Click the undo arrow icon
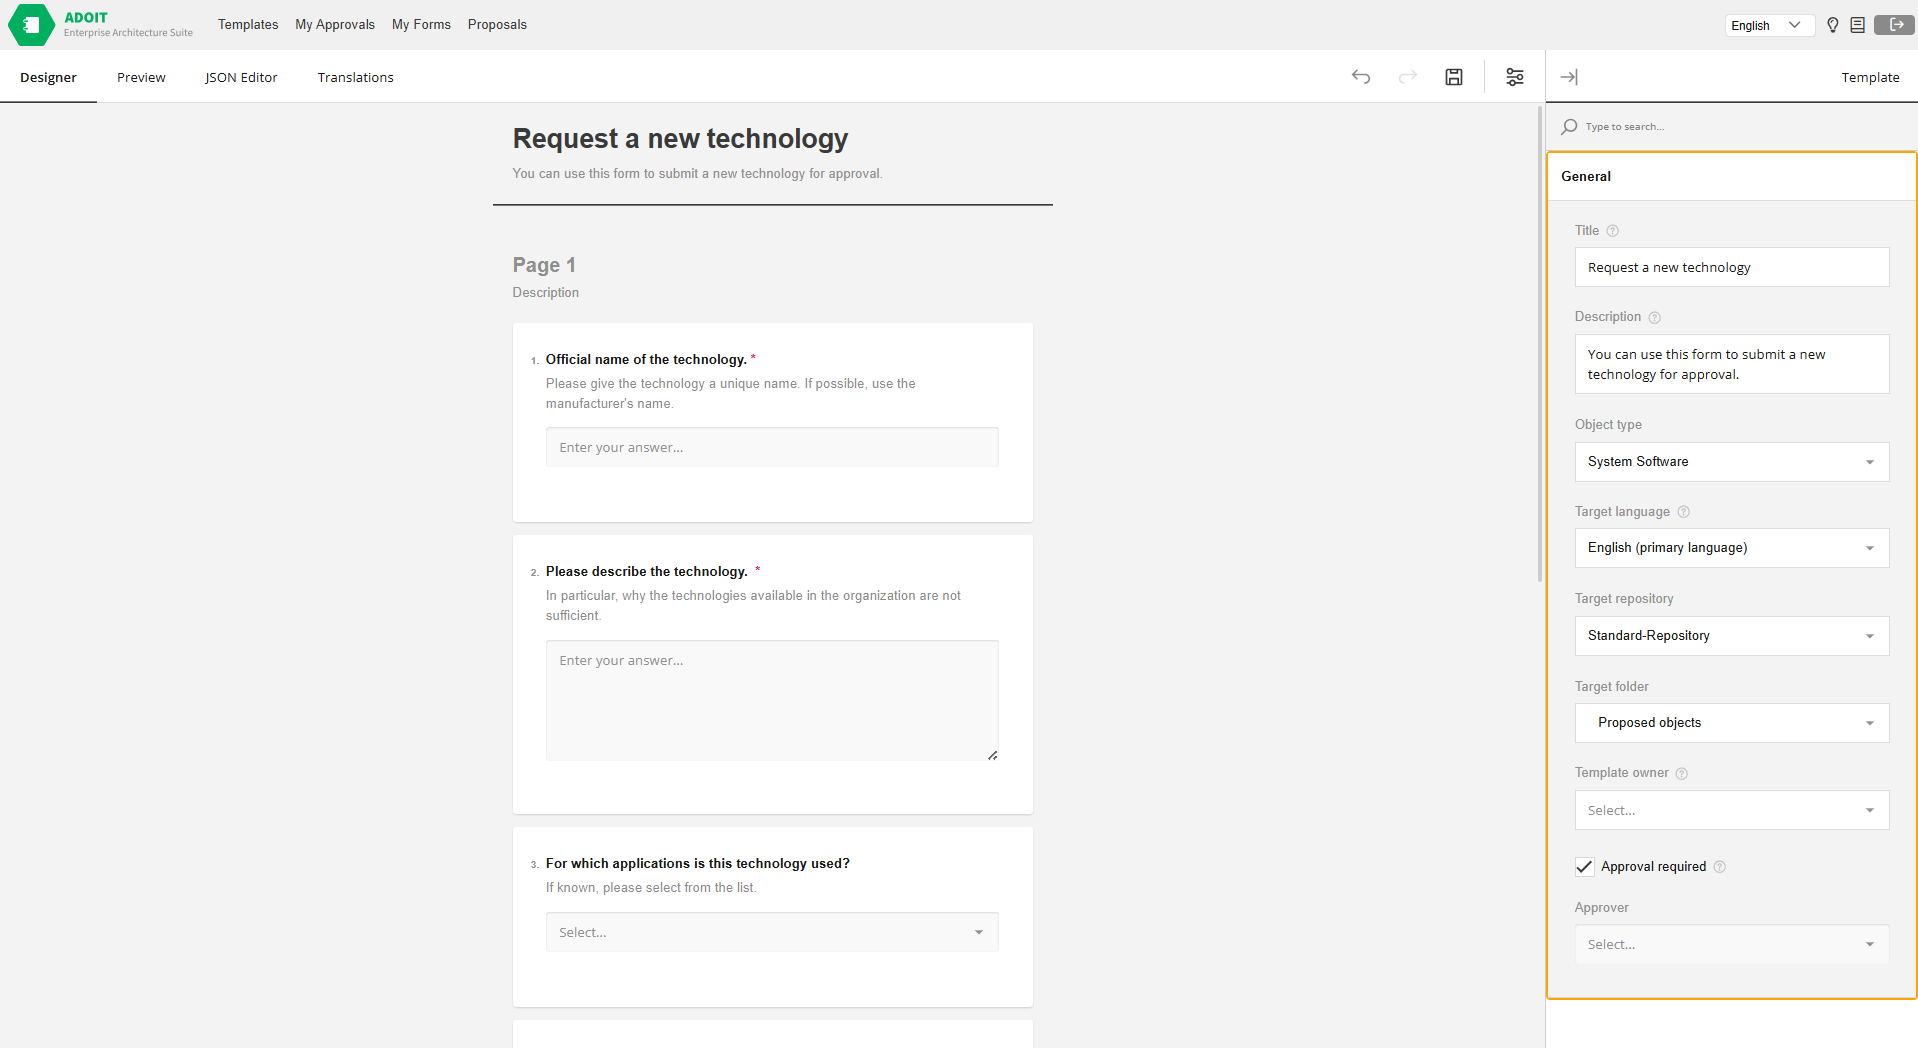The height and width of the screenshot is (1048, 1918). click(1360, 77)
